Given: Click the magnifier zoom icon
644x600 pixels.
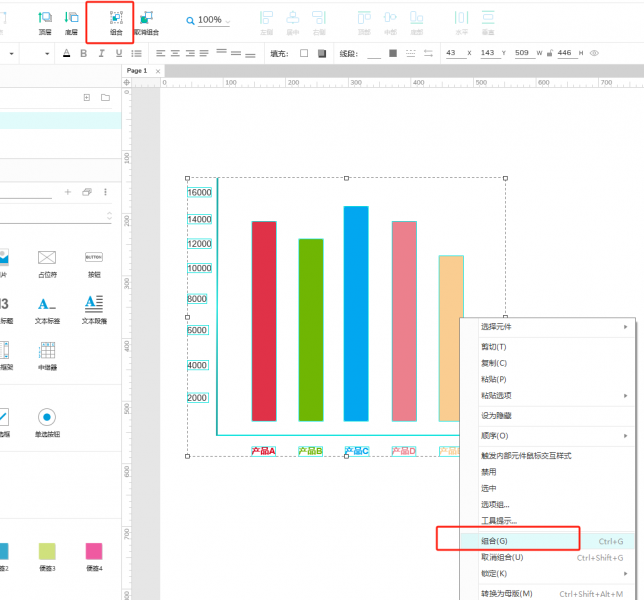Looking at the screenshot, I should tap(190, 21).
